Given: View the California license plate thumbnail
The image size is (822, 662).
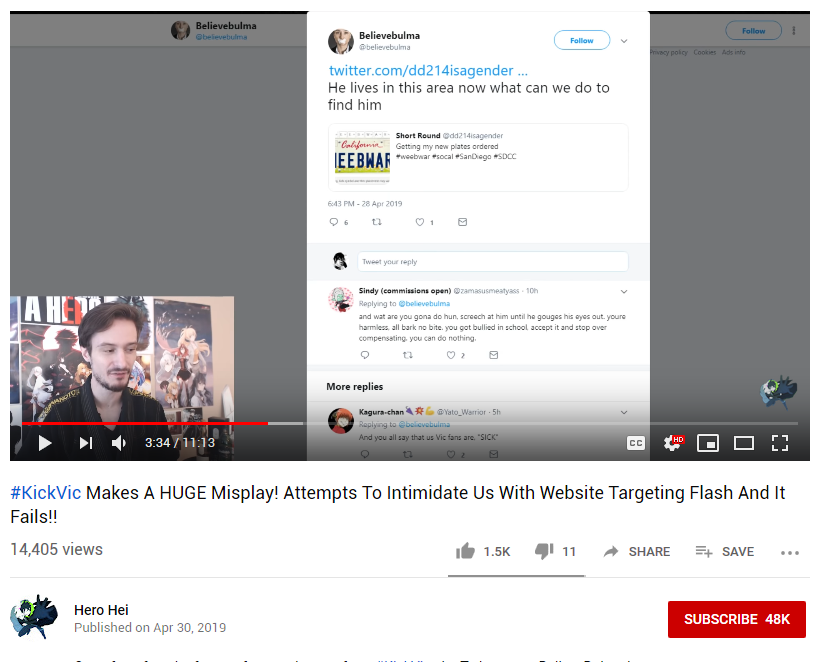Looking at the screenshot, I should click(x=362, y=157).
